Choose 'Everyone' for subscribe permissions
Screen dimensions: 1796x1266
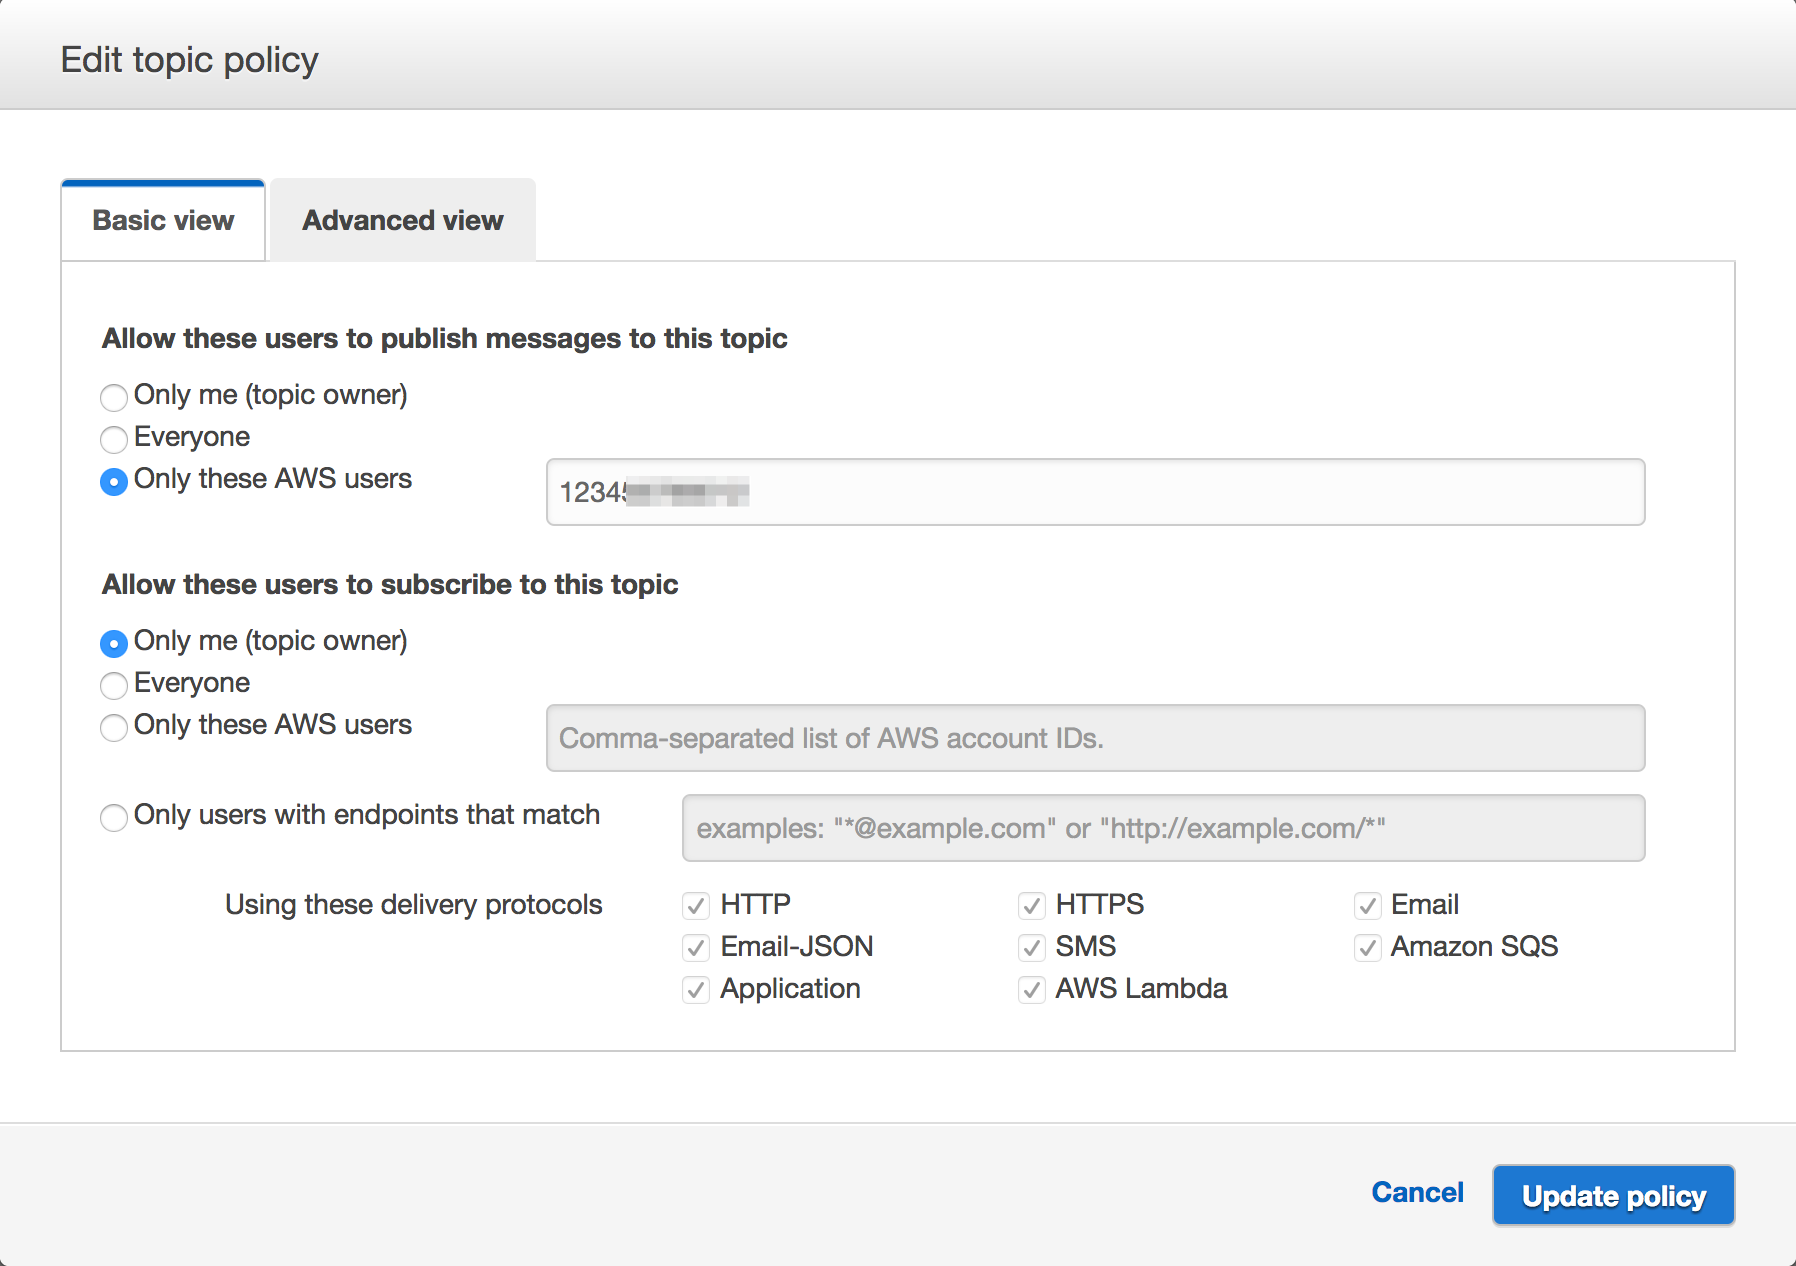point(114,685)
